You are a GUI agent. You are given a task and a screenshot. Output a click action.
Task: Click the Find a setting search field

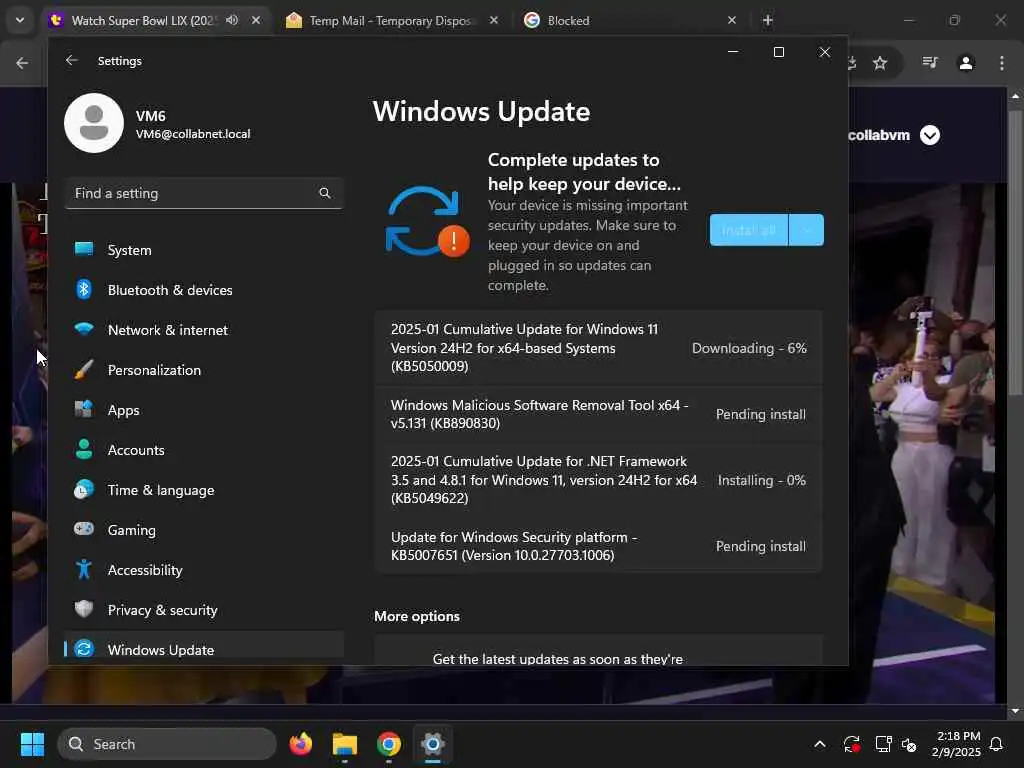(204, 193)
